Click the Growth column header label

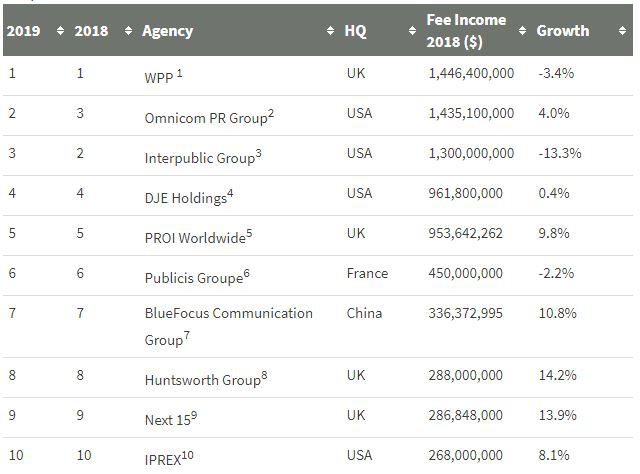click(x=562, y=31)
